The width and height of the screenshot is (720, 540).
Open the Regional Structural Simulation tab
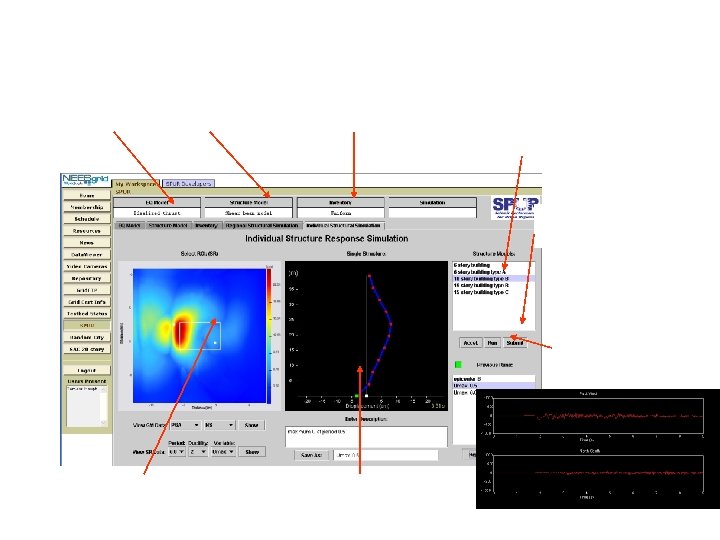263,225
